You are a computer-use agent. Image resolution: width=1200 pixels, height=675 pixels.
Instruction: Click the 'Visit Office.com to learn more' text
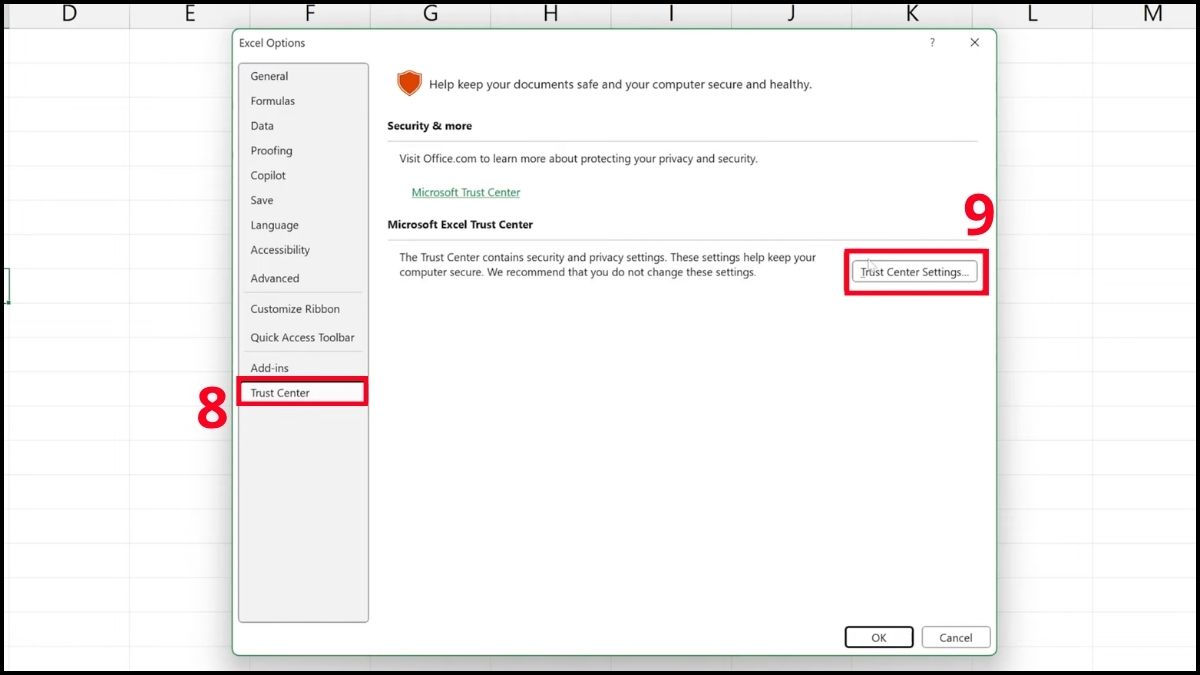pyautogui.click(x=579, y=159)
